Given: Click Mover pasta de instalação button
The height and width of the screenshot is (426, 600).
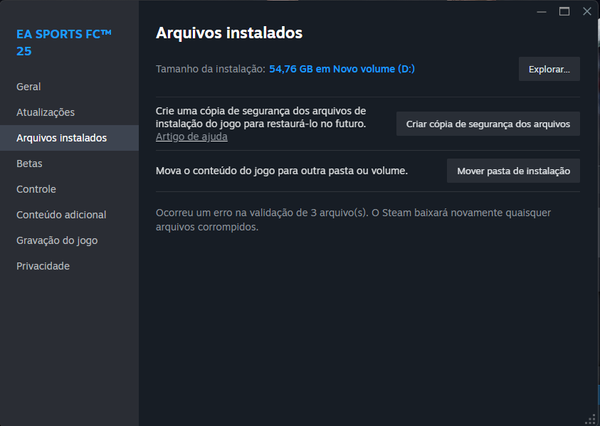Looking at the screenshot, I should [x=513, y=171].
